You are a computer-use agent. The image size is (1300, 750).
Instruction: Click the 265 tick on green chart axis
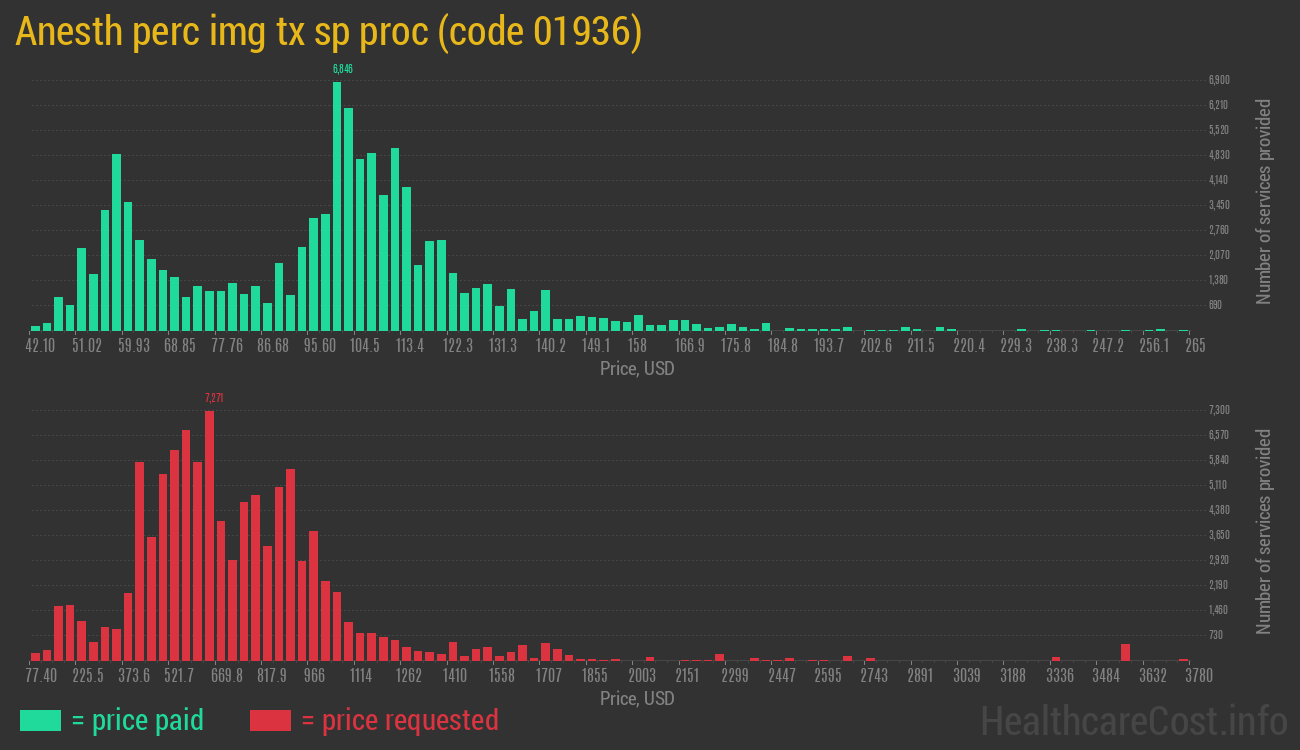[x=1194, y=345]
